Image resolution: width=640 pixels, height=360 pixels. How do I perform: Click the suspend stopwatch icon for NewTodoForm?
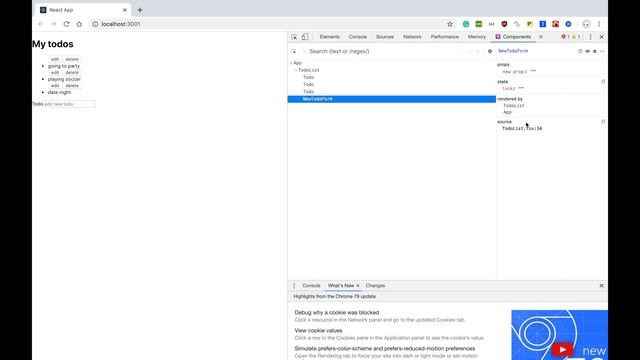[580, 51]
